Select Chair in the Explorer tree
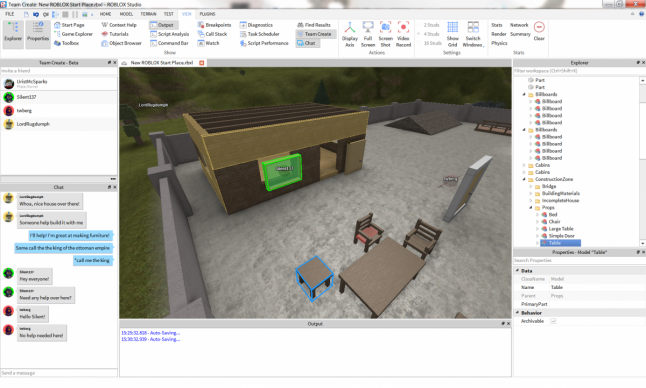This screenshot has width=646, height=388. [554, 222]
